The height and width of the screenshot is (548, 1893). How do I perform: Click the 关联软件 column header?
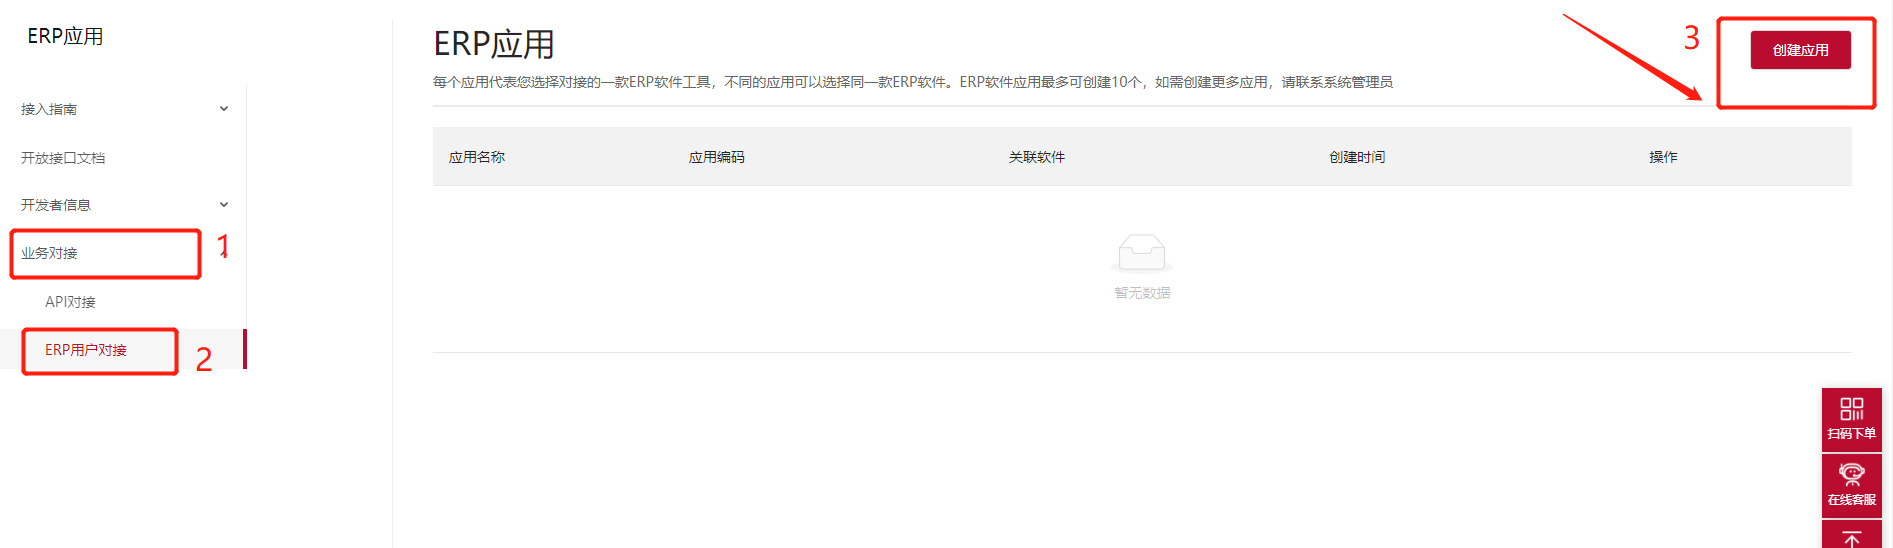(x=1037, y=157)
